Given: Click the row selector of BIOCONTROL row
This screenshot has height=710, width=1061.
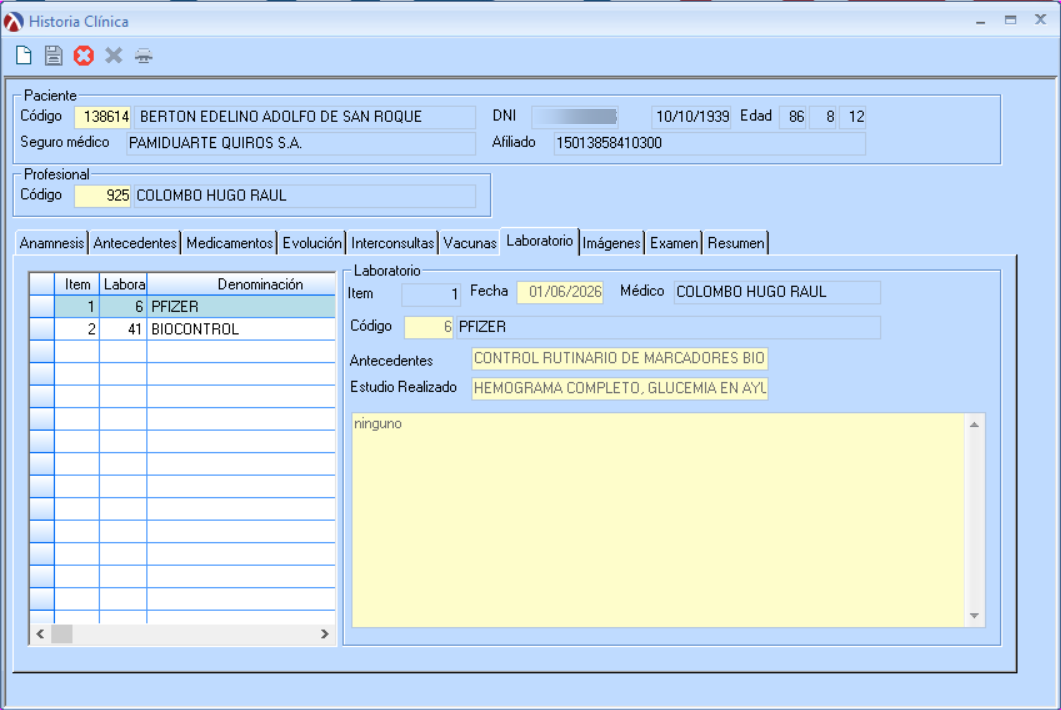Looking at the screenshot, I should [42, 329].
